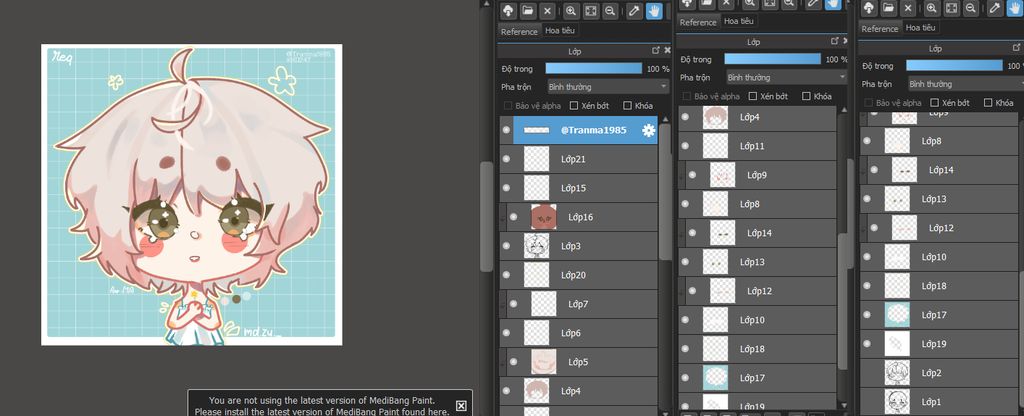Enable Khóa checkbox in right panel
This screenshot has height=416, width=1024.
tap(988, 103)
